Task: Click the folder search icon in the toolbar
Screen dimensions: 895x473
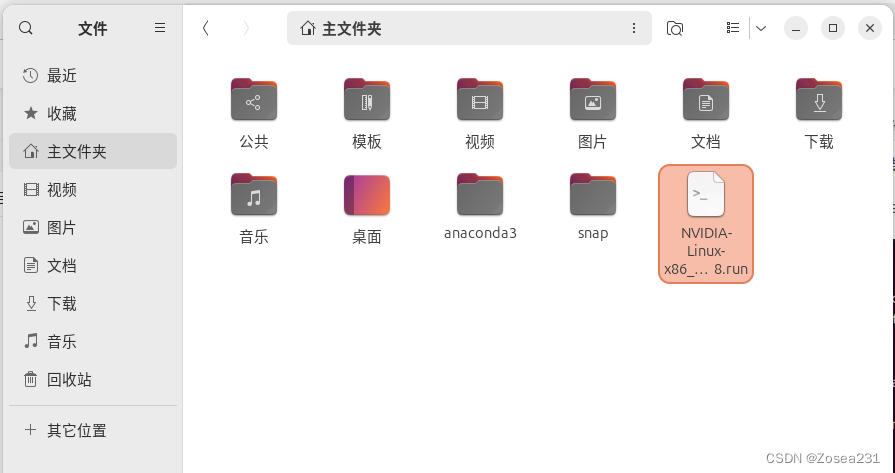Action: pyautogui.click(x=675, y=29)
